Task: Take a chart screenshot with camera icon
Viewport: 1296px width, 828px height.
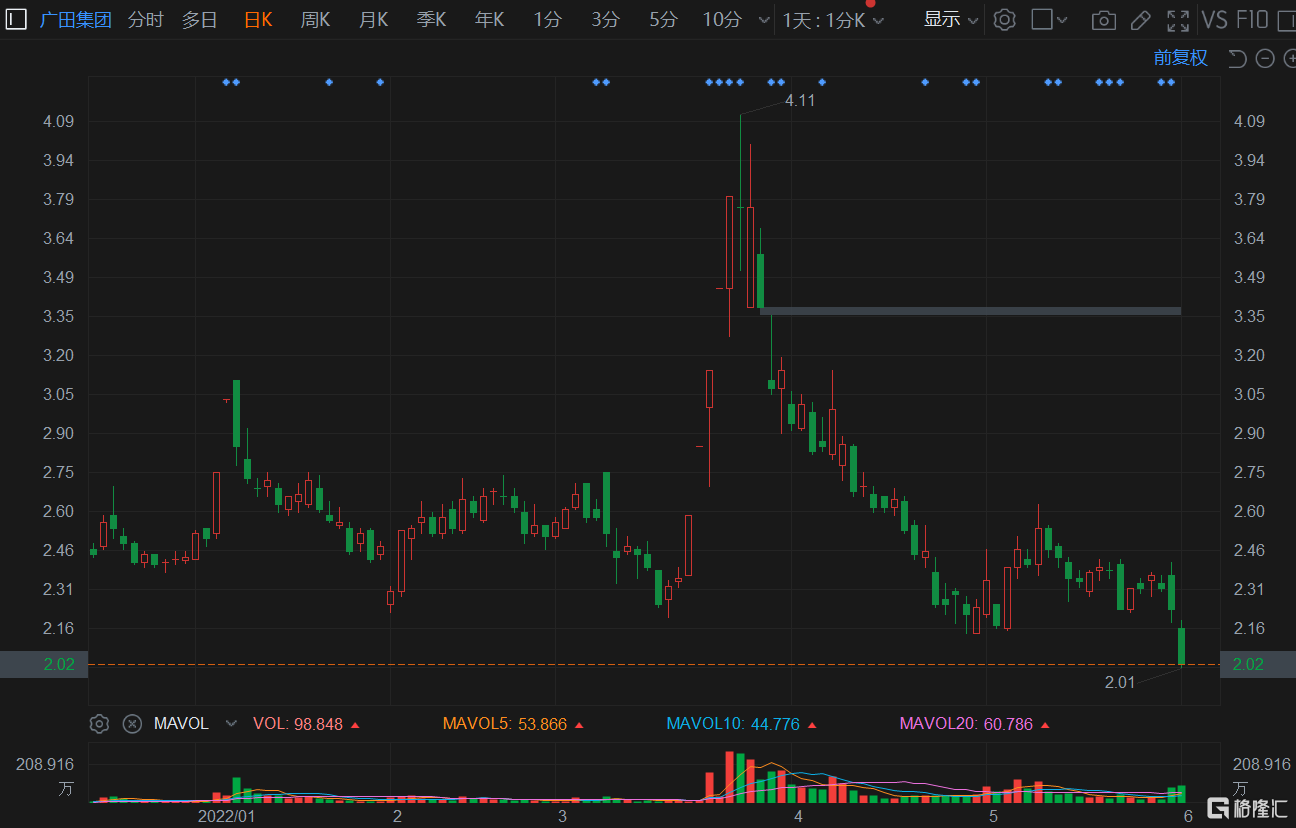Action: (x=1103, y=20)
